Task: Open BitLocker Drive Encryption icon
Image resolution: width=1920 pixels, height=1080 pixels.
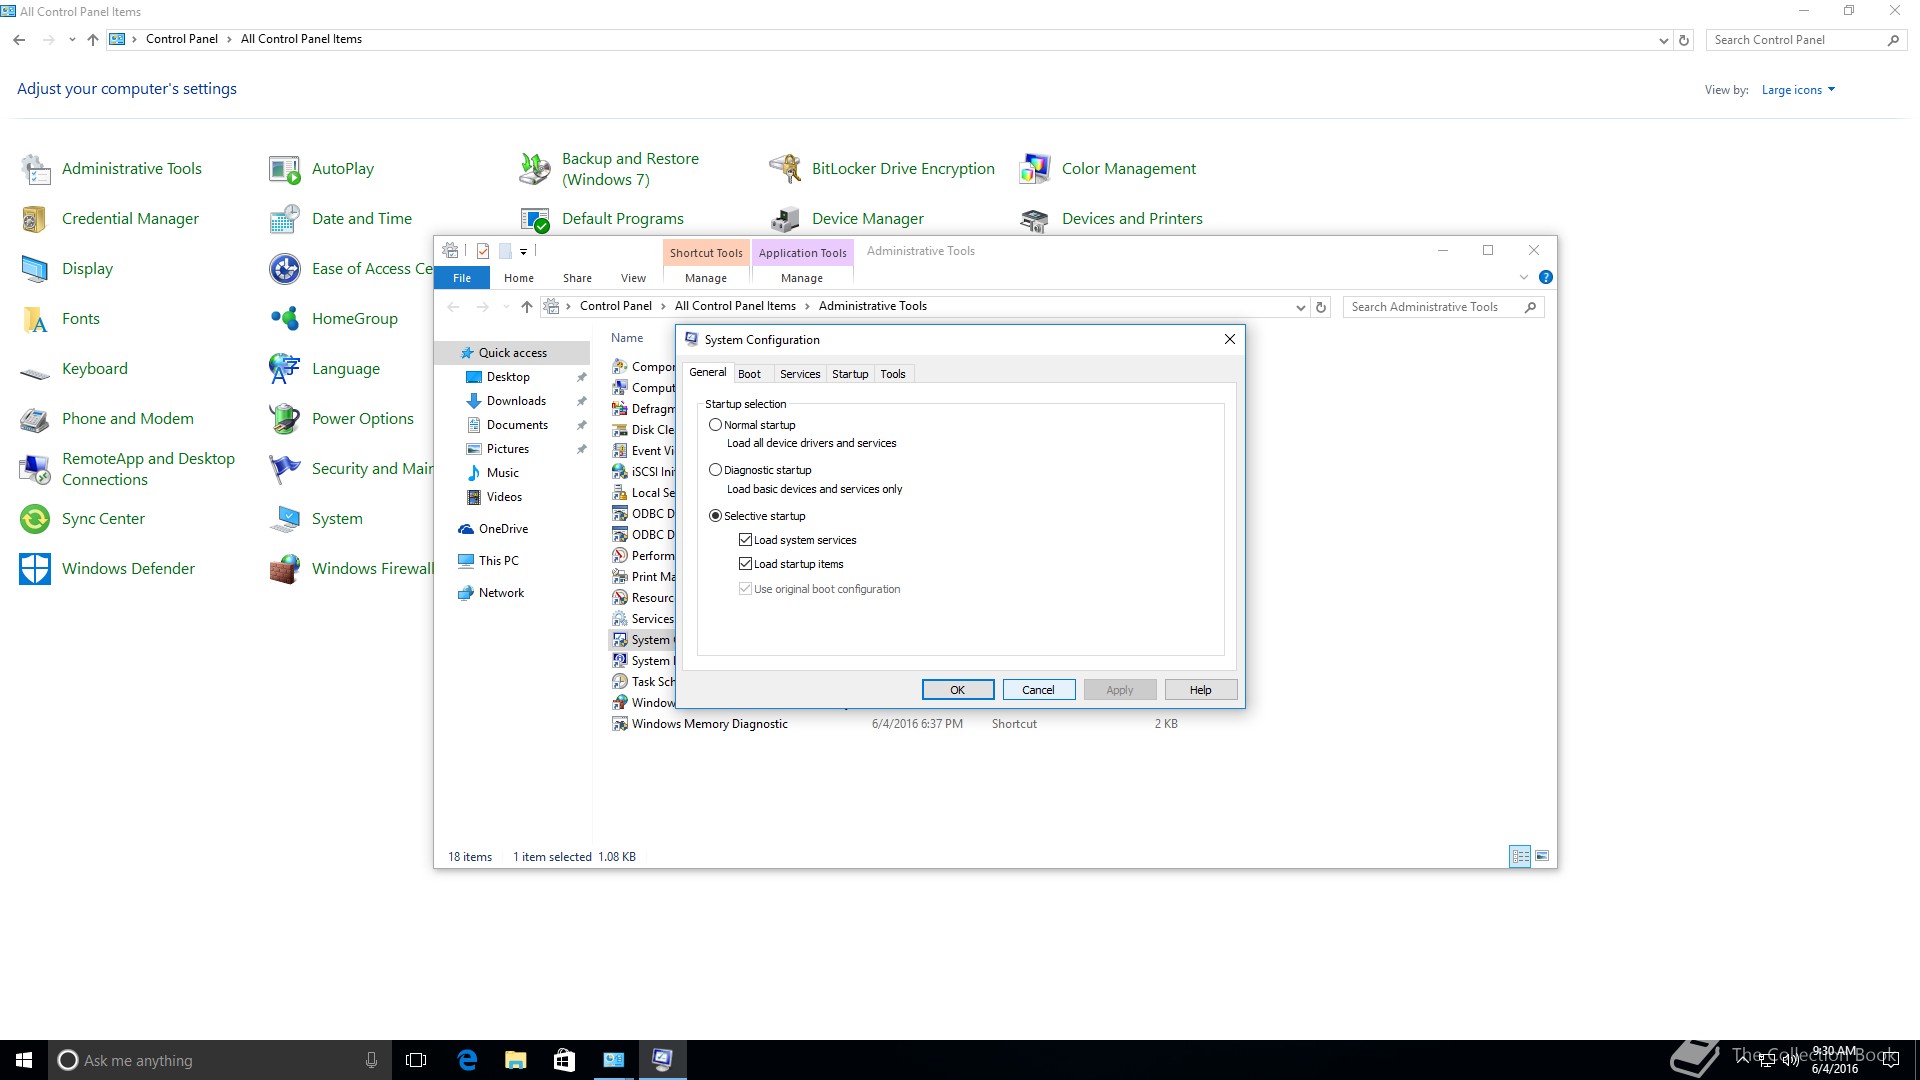Action: coord(785,169)
